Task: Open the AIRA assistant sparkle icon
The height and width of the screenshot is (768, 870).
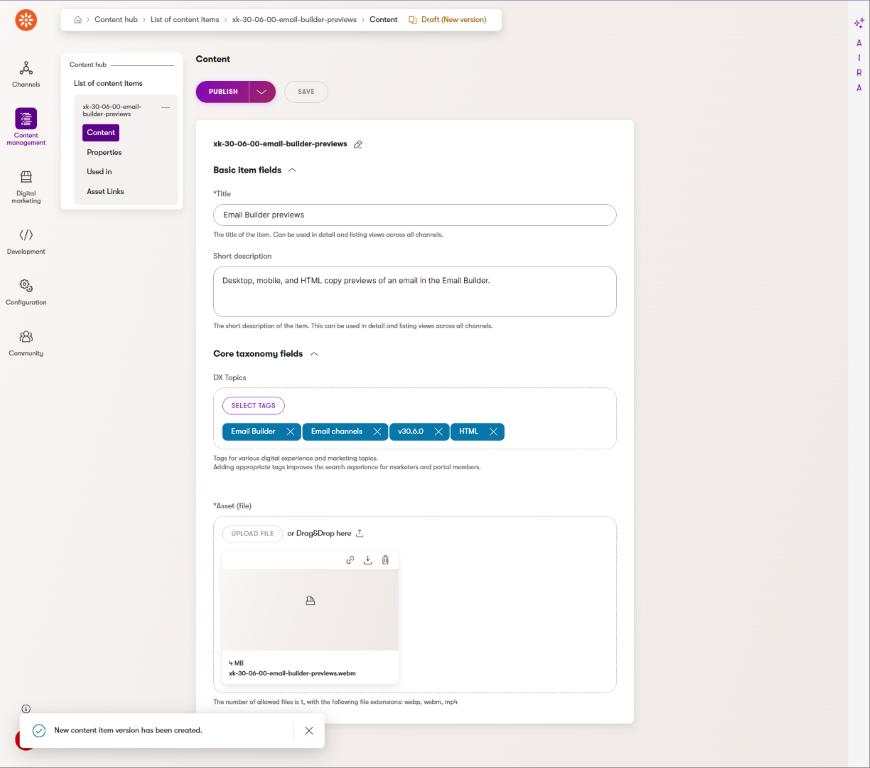Action: click(x=858, y=23)
